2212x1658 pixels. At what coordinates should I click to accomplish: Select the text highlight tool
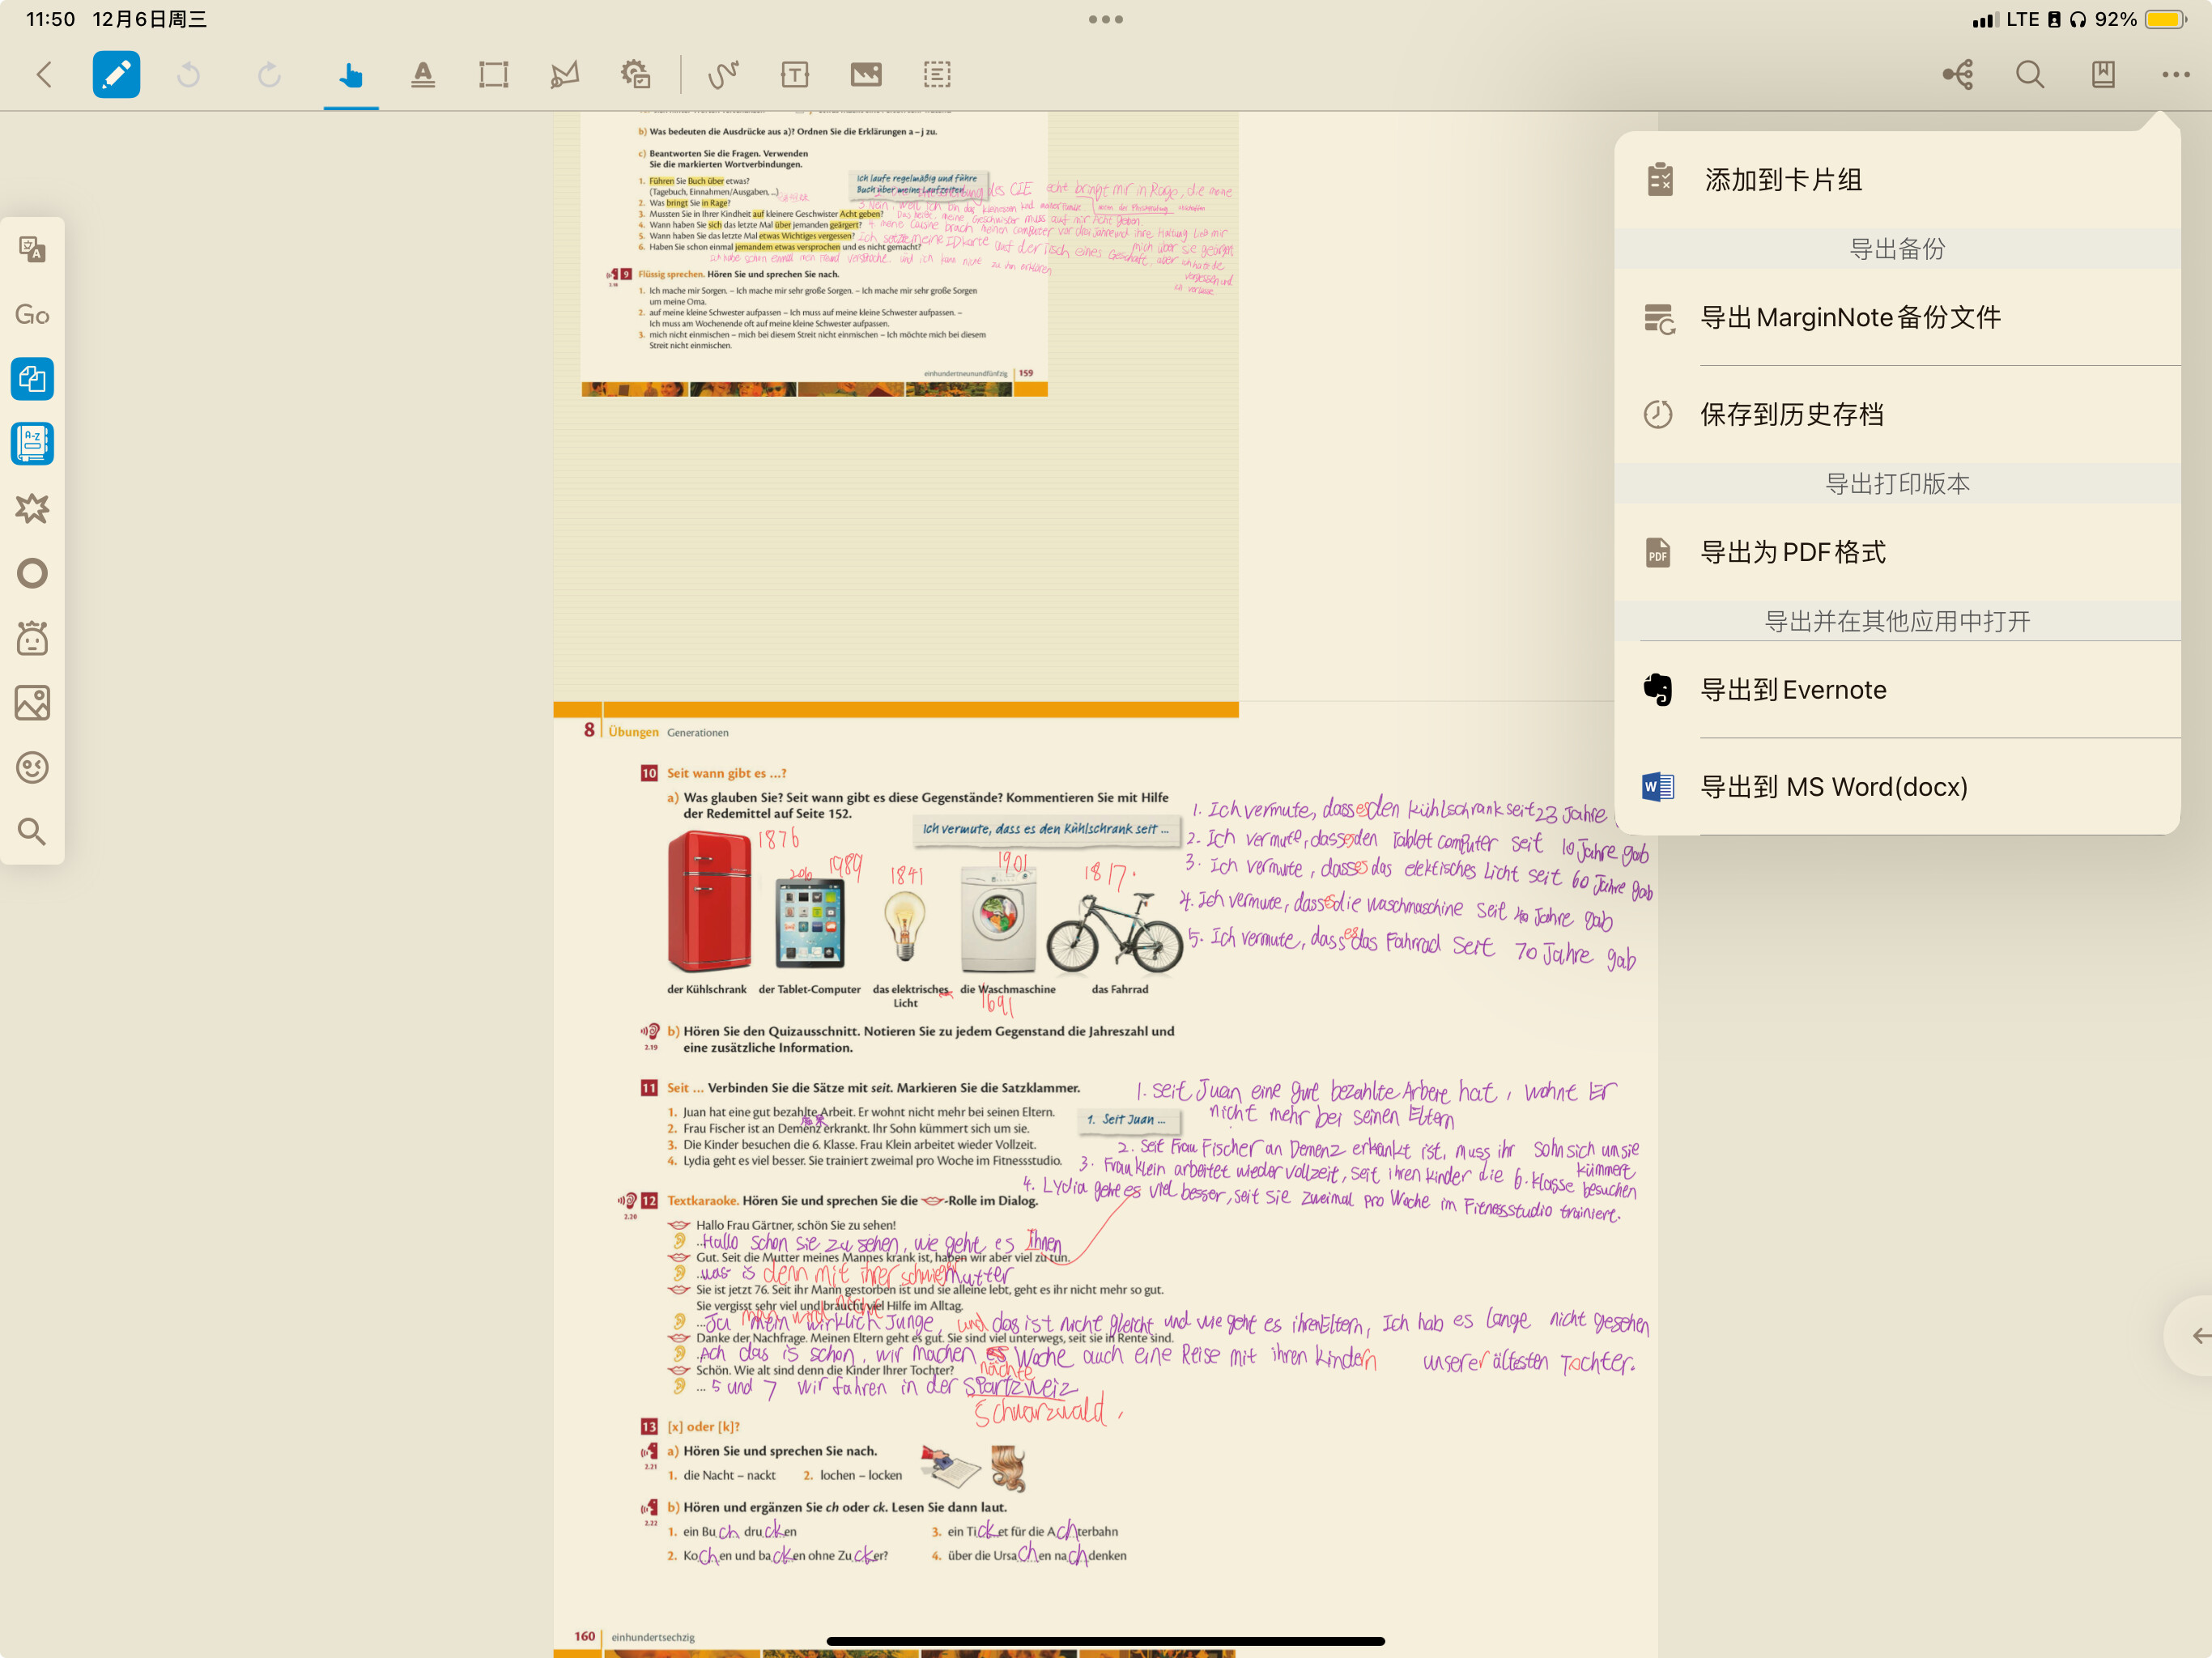point(423,74)
